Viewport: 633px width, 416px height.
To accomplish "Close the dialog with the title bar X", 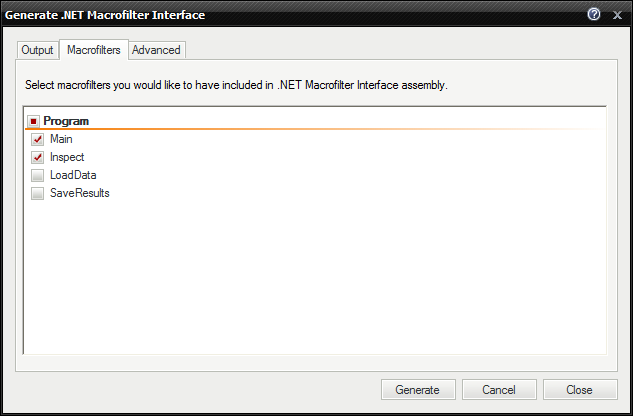I will (616, 15).
